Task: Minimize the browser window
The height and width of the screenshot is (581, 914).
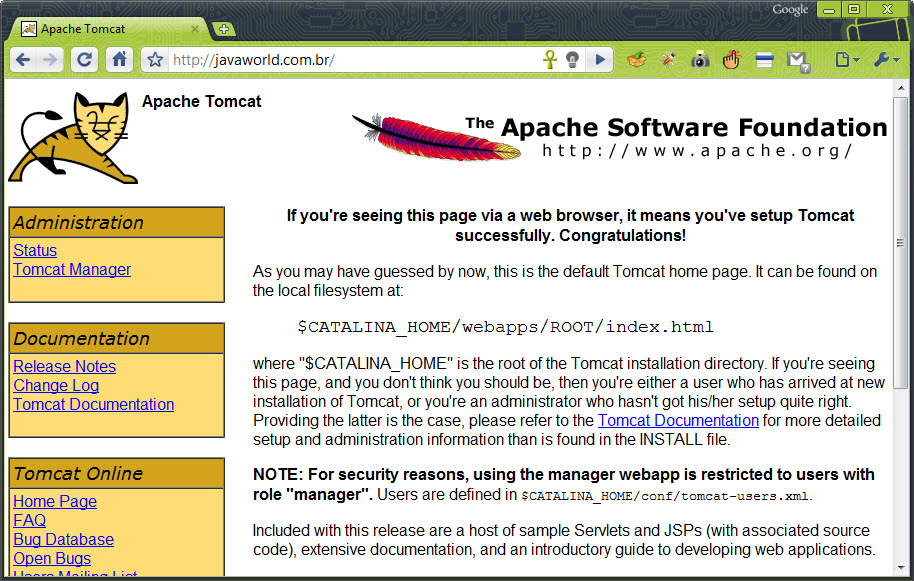Action: [x=829, y=10]
